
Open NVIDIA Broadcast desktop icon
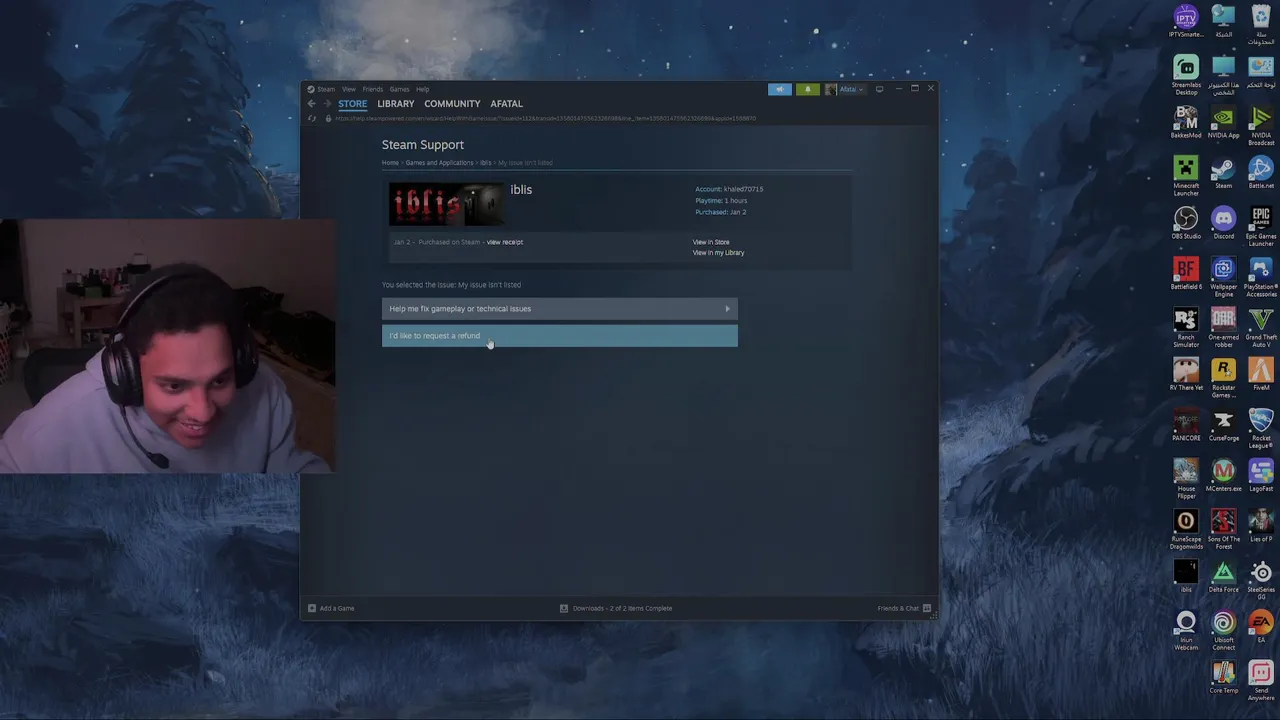point(1261,125)
